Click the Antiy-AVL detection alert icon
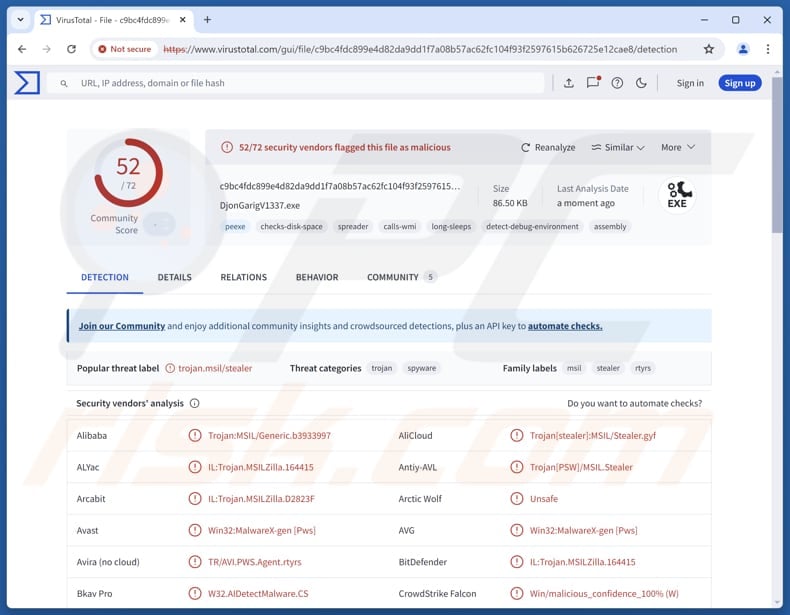This screenshot has width=790, height=615. click(516, 467)
